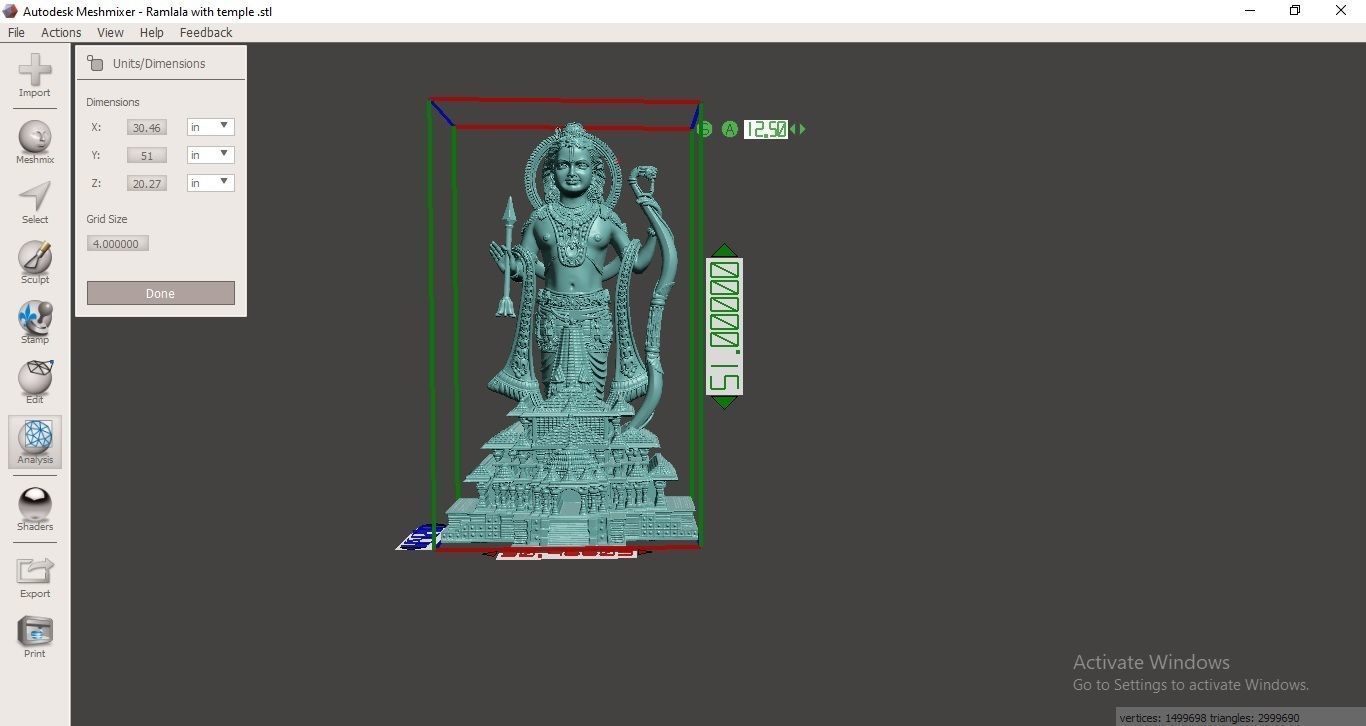Minimize the Meshmixer window
The image size is (1366, 726).
pos(1250,11)
